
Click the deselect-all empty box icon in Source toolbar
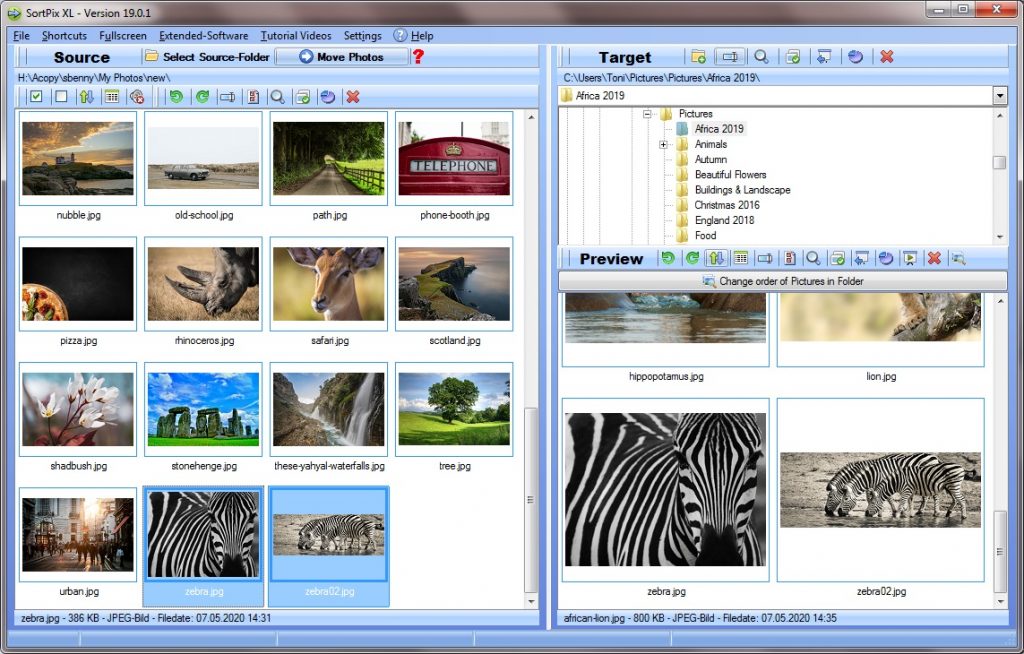point(61,97)
